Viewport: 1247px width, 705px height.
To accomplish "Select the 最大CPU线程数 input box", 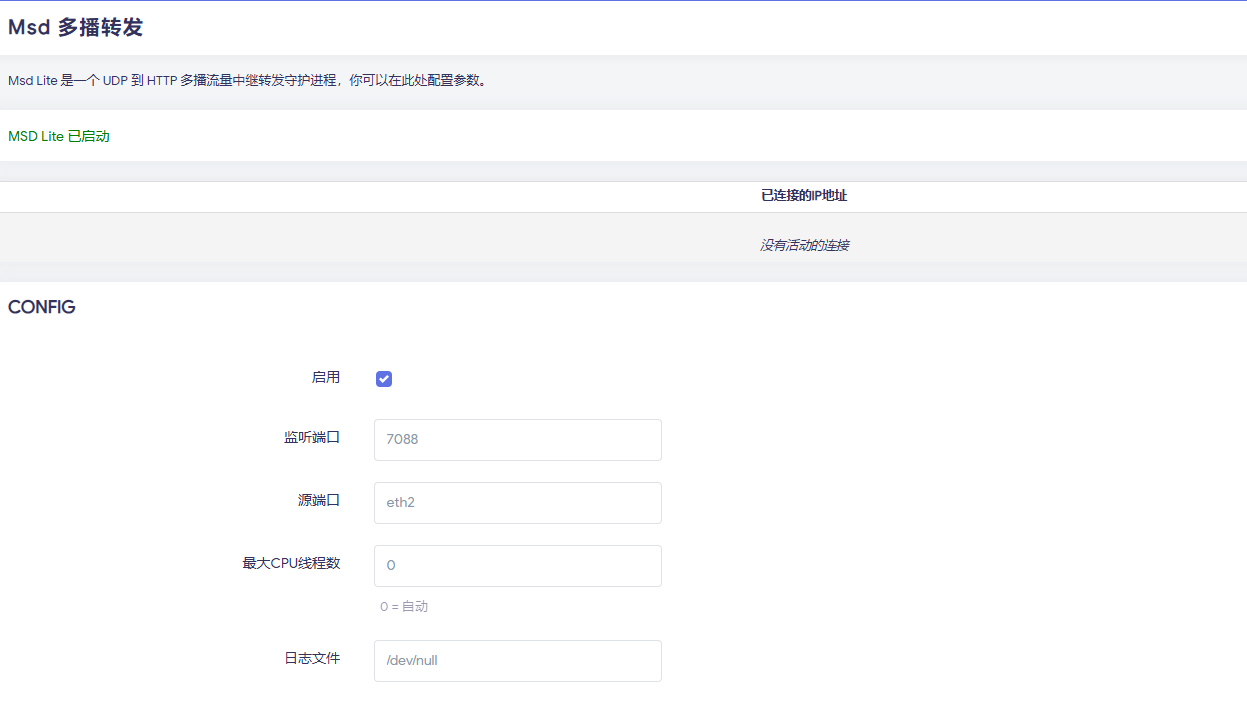I will click(517, 566).
